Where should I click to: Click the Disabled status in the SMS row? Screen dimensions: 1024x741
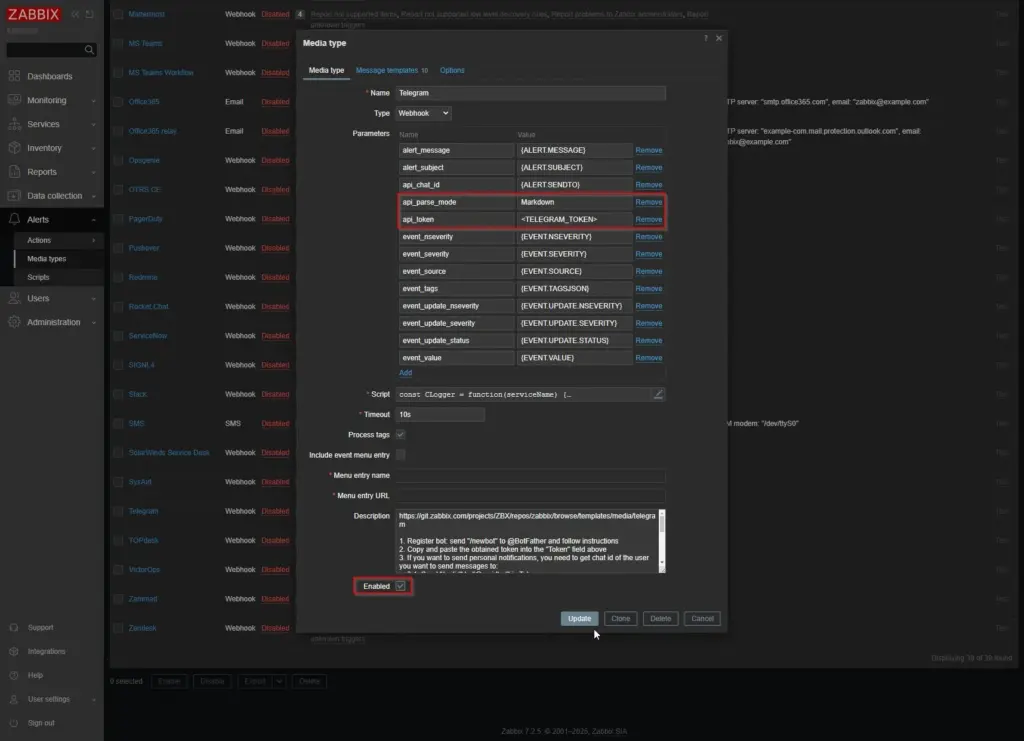(x=275, y=424)
